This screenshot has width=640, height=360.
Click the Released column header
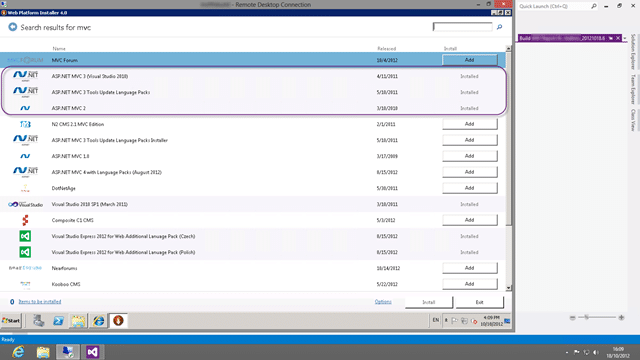click(x=387, y=49)
